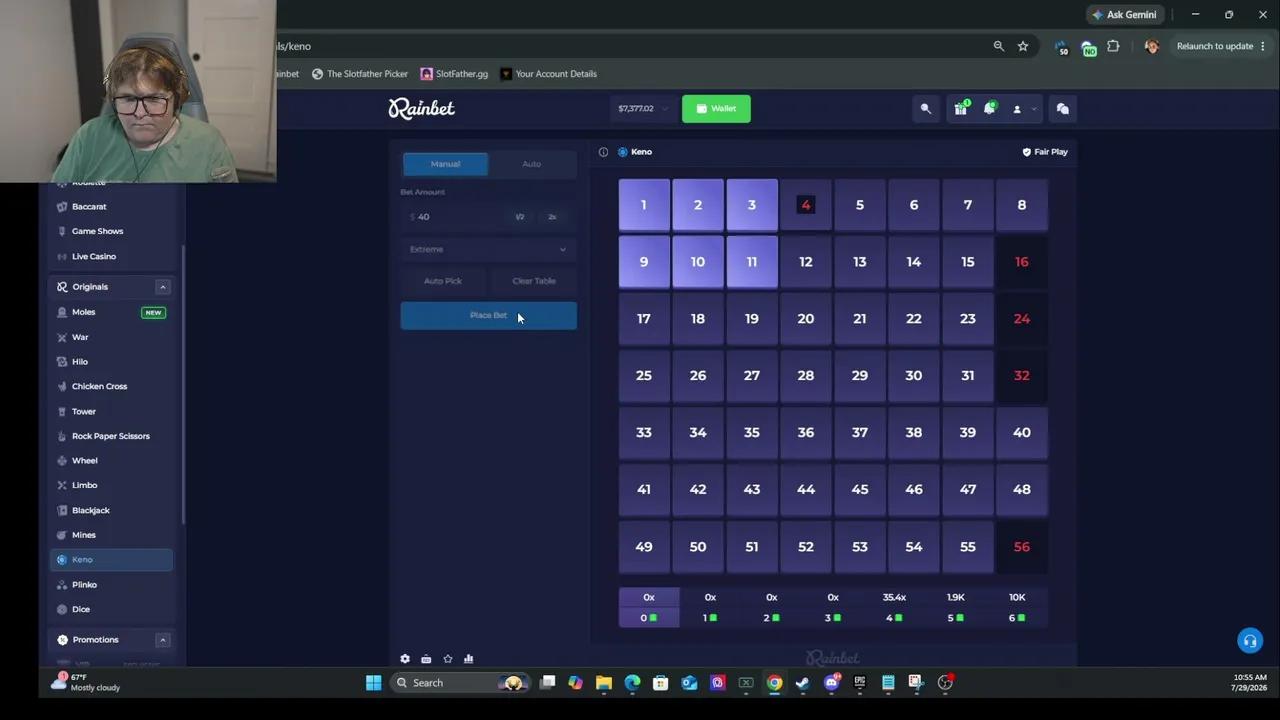Click the Place Bet button
This screenshot has height=720, width=1280.
point(488,316)
